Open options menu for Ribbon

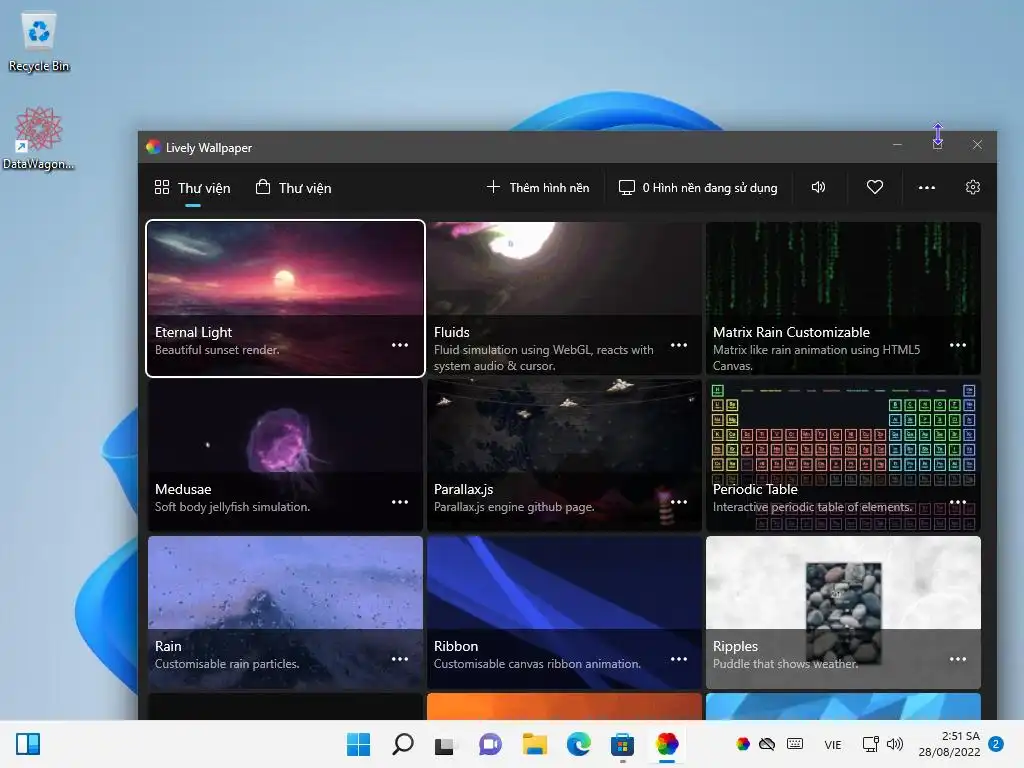coord(679,659)
